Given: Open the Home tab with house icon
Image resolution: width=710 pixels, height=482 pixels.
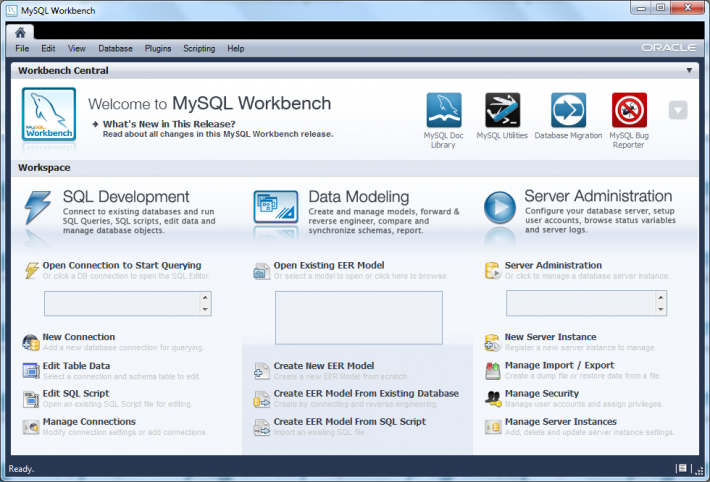Looking at the screenshot, I should point(20,32).
